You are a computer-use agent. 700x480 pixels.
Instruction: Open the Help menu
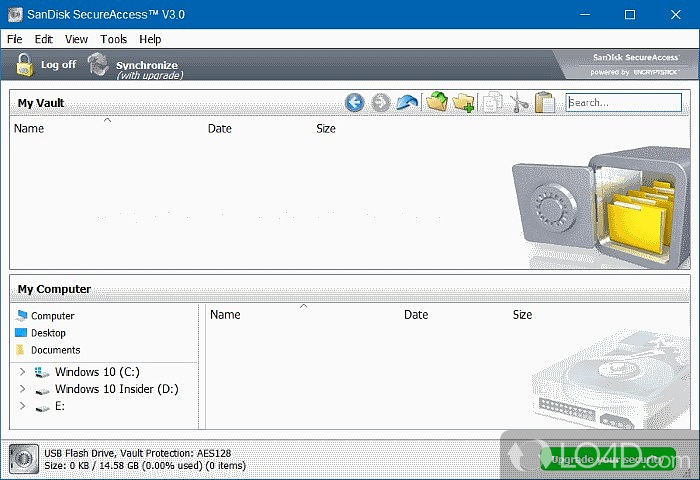pyautogui.click(x=150, y=39)
